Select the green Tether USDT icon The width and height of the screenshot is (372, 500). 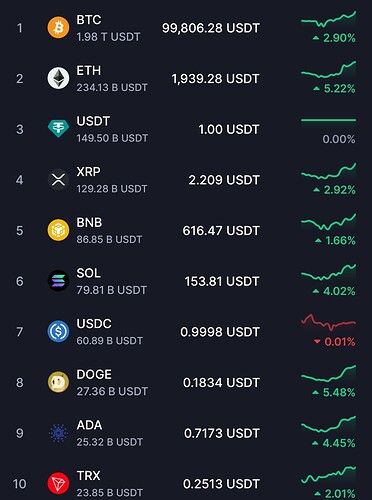(x=58, y=129)
